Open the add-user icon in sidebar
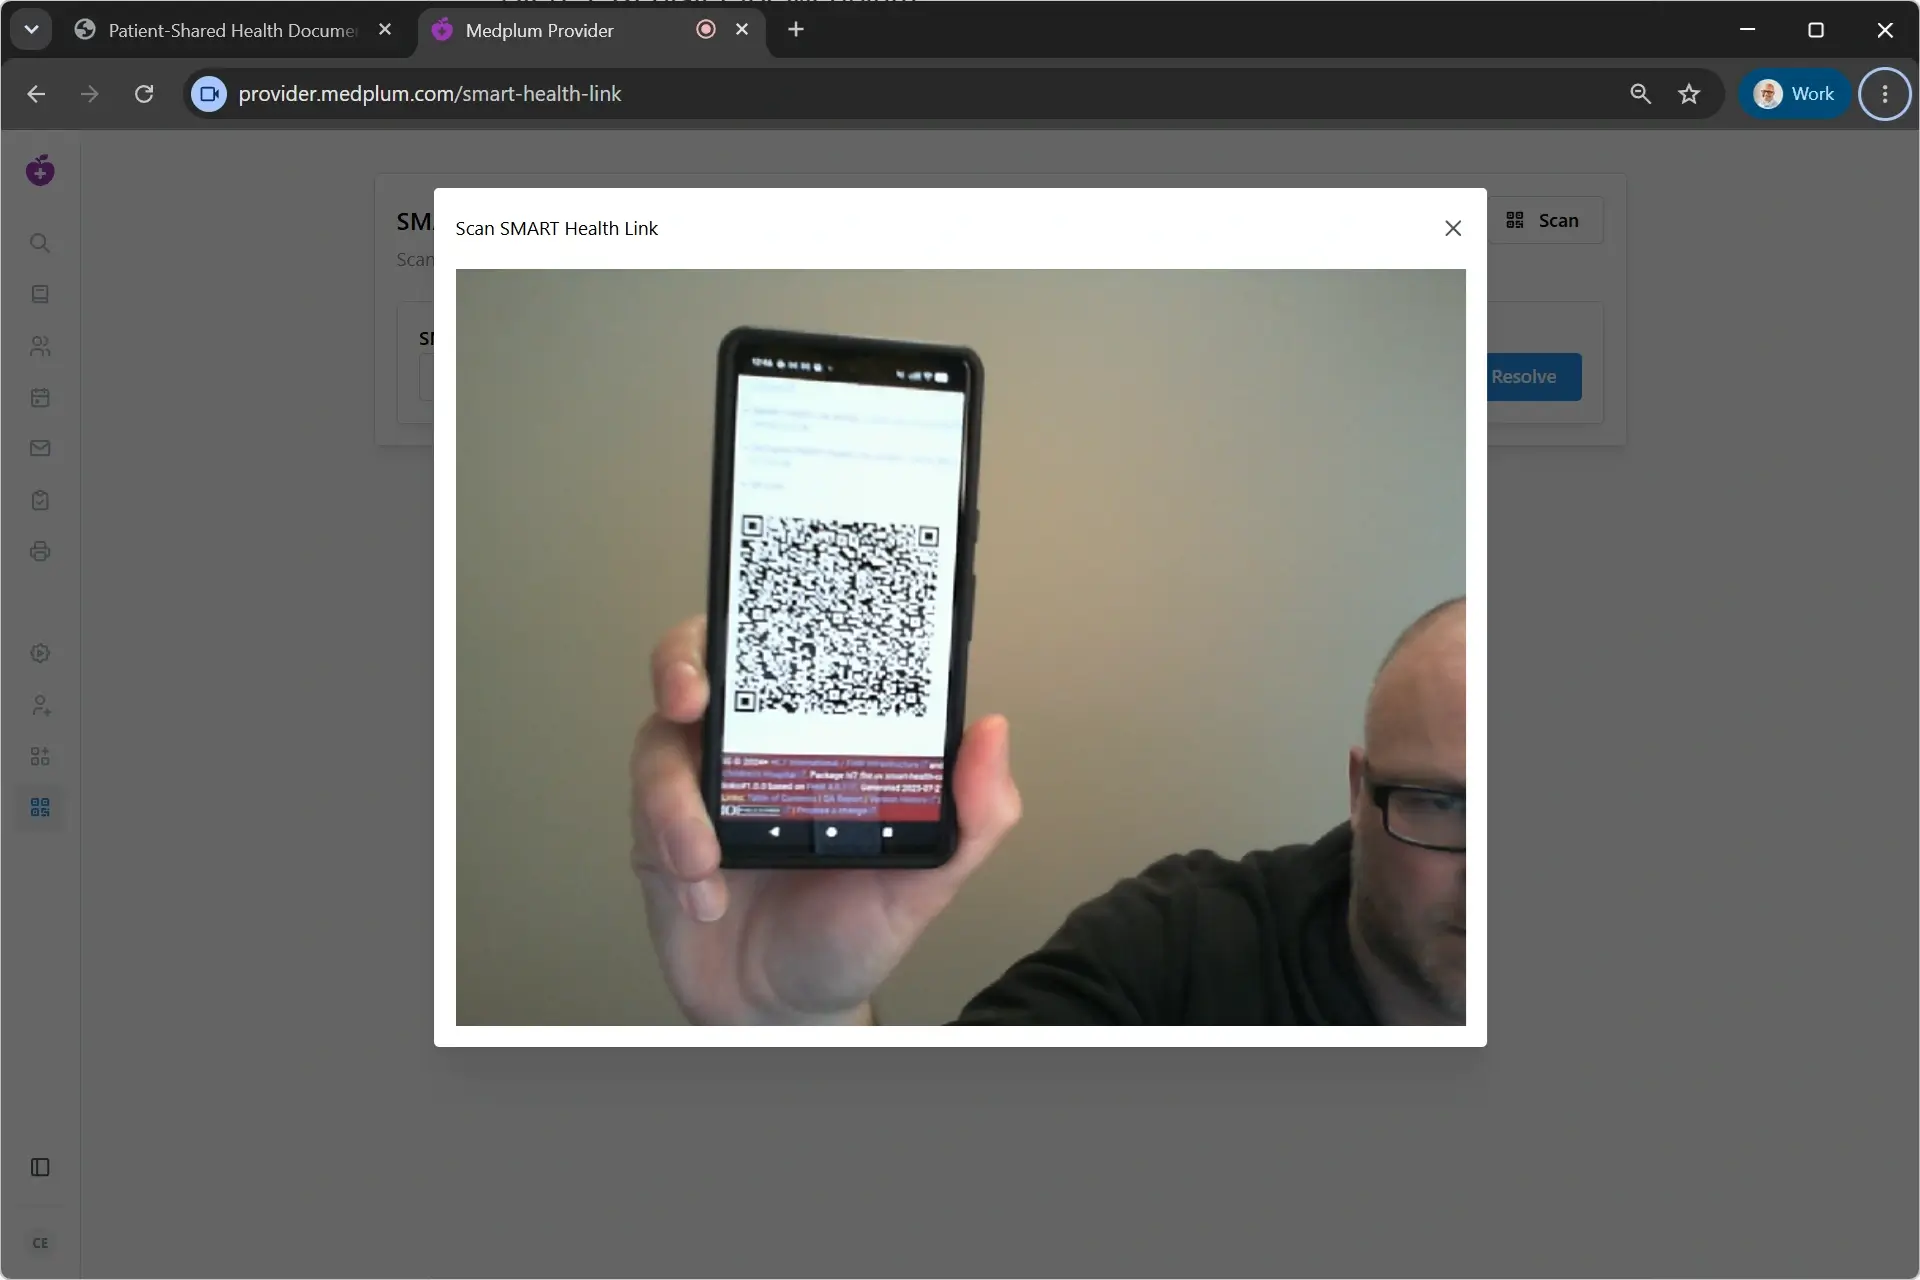 pyautogui.click(x=40, y=705)
